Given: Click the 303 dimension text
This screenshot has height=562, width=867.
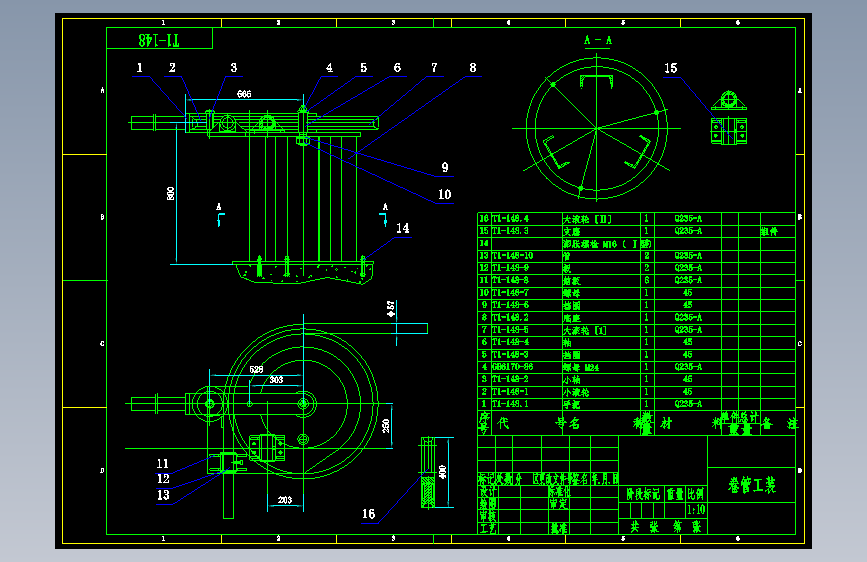Looking at the screenshot, I should [276, 379].
